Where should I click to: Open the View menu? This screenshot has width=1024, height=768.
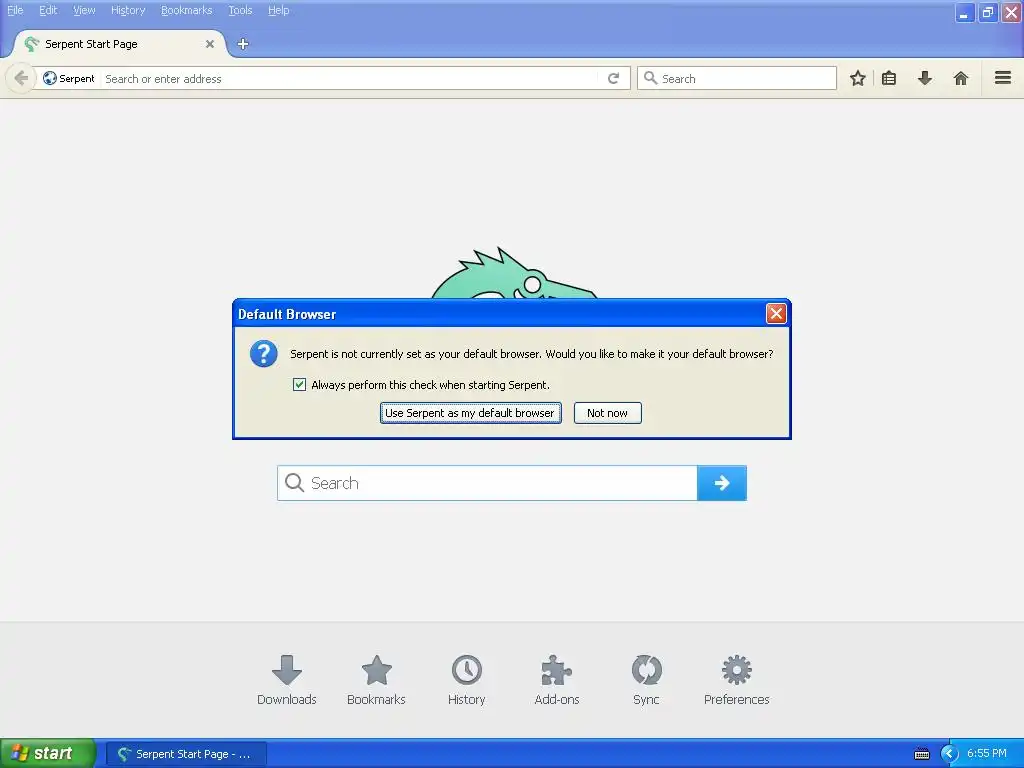(x=84, y=10)
